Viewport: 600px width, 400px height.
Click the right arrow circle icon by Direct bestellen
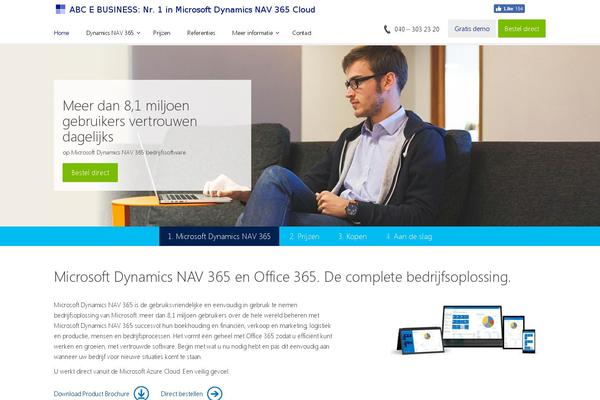215,393
